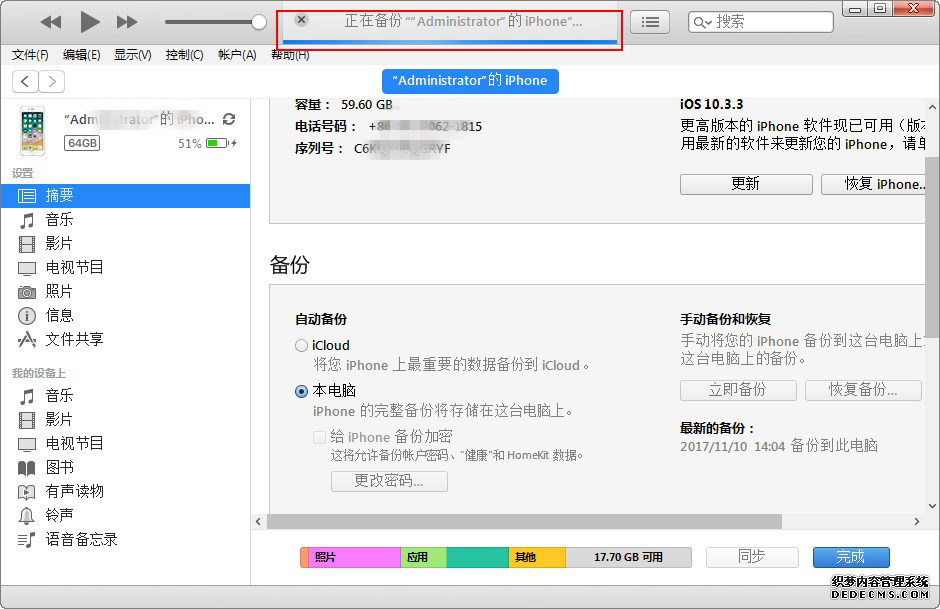The image size is (940, 609).
Task: Click the backup progress bar
Action: pos(450,41)
